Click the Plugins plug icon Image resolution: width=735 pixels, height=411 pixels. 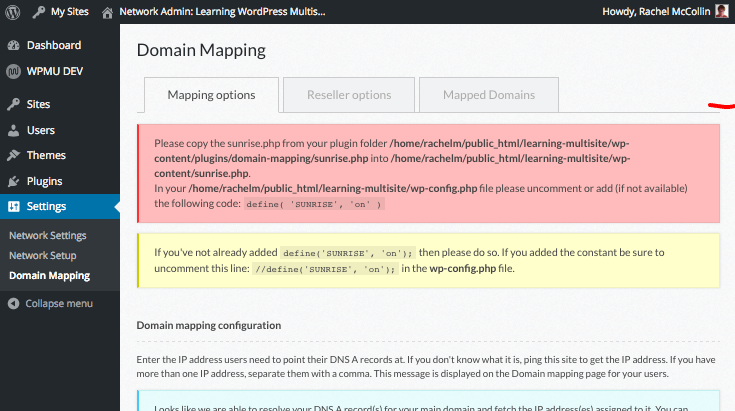point(14,181)
